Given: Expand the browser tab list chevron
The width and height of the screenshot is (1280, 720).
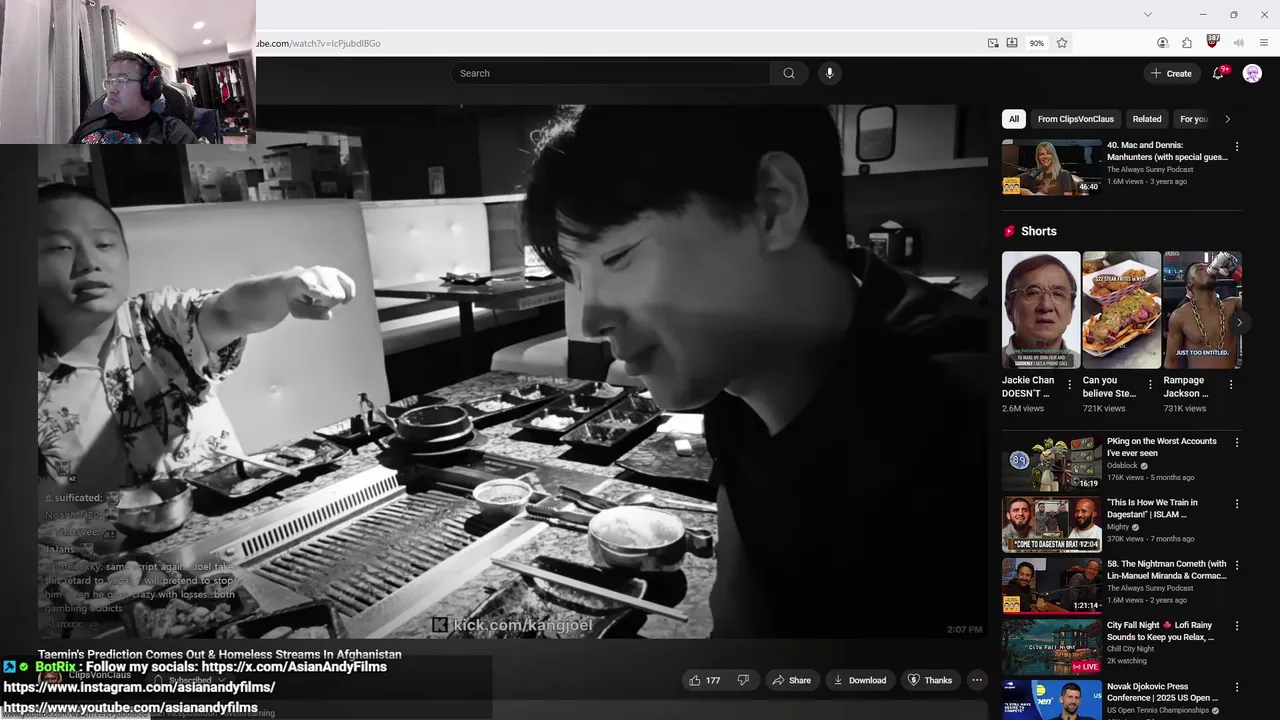Looking at the screenshot, I should click(x=1148, y=14).
